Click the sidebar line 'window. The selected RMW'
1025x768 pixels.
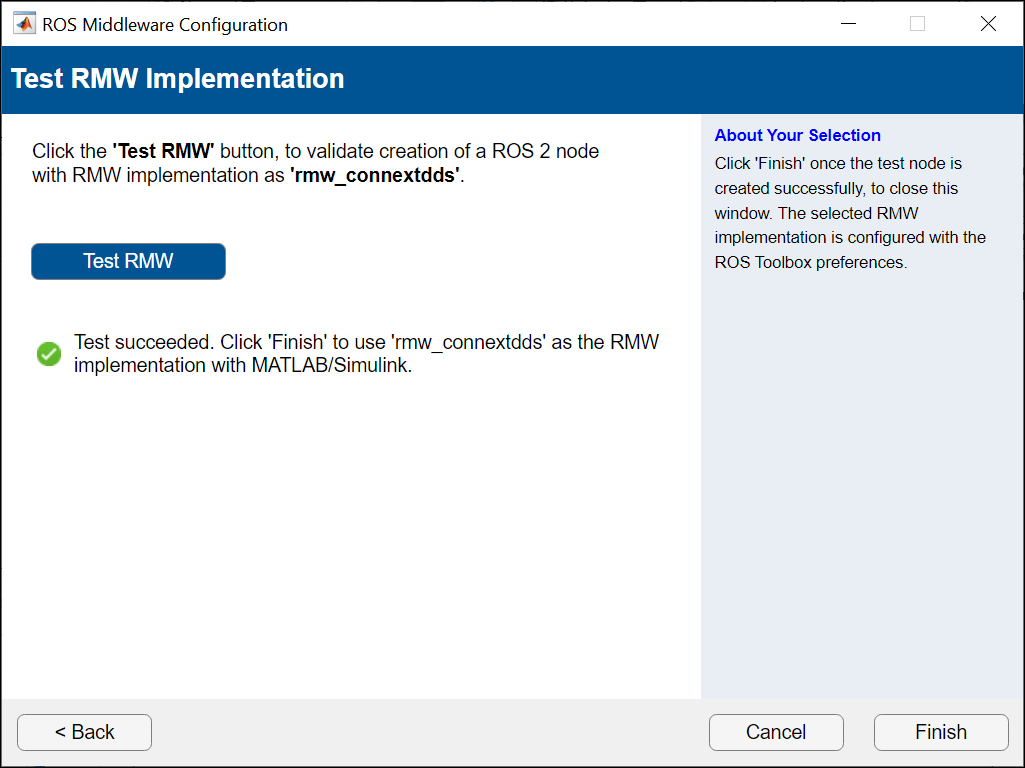[816, 213]
